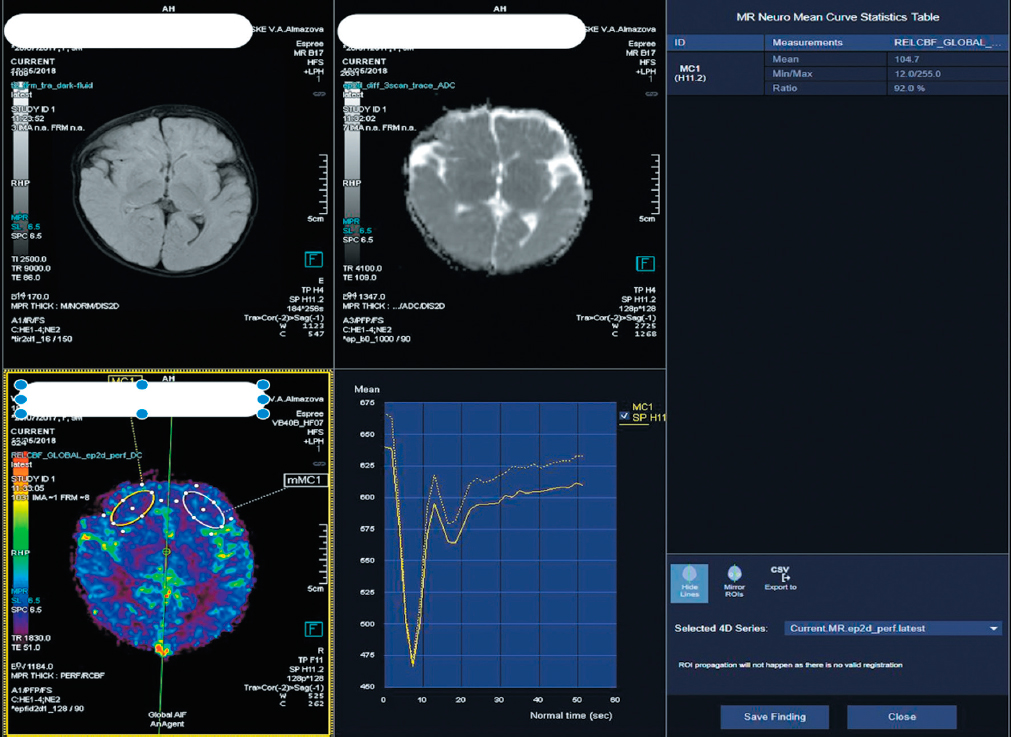The width and height of the screenshot is (1011, 737).
Task: Click the mMC1 ROI label
Action: click(x=304, y=481)
